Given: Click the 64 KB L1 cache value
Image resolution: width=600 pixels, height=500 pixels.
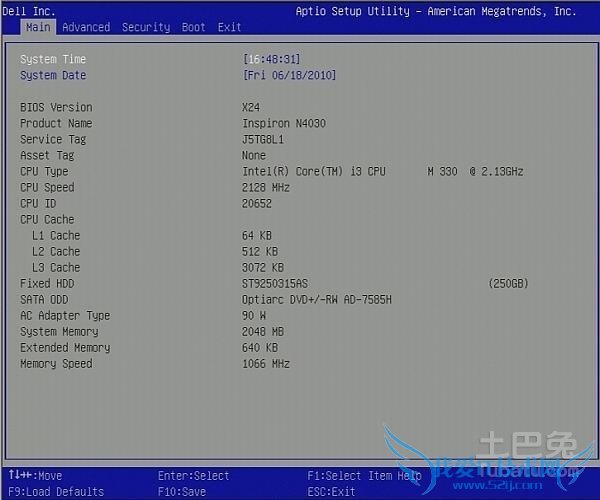Looking at the screenshot, I should pos(257,236).
